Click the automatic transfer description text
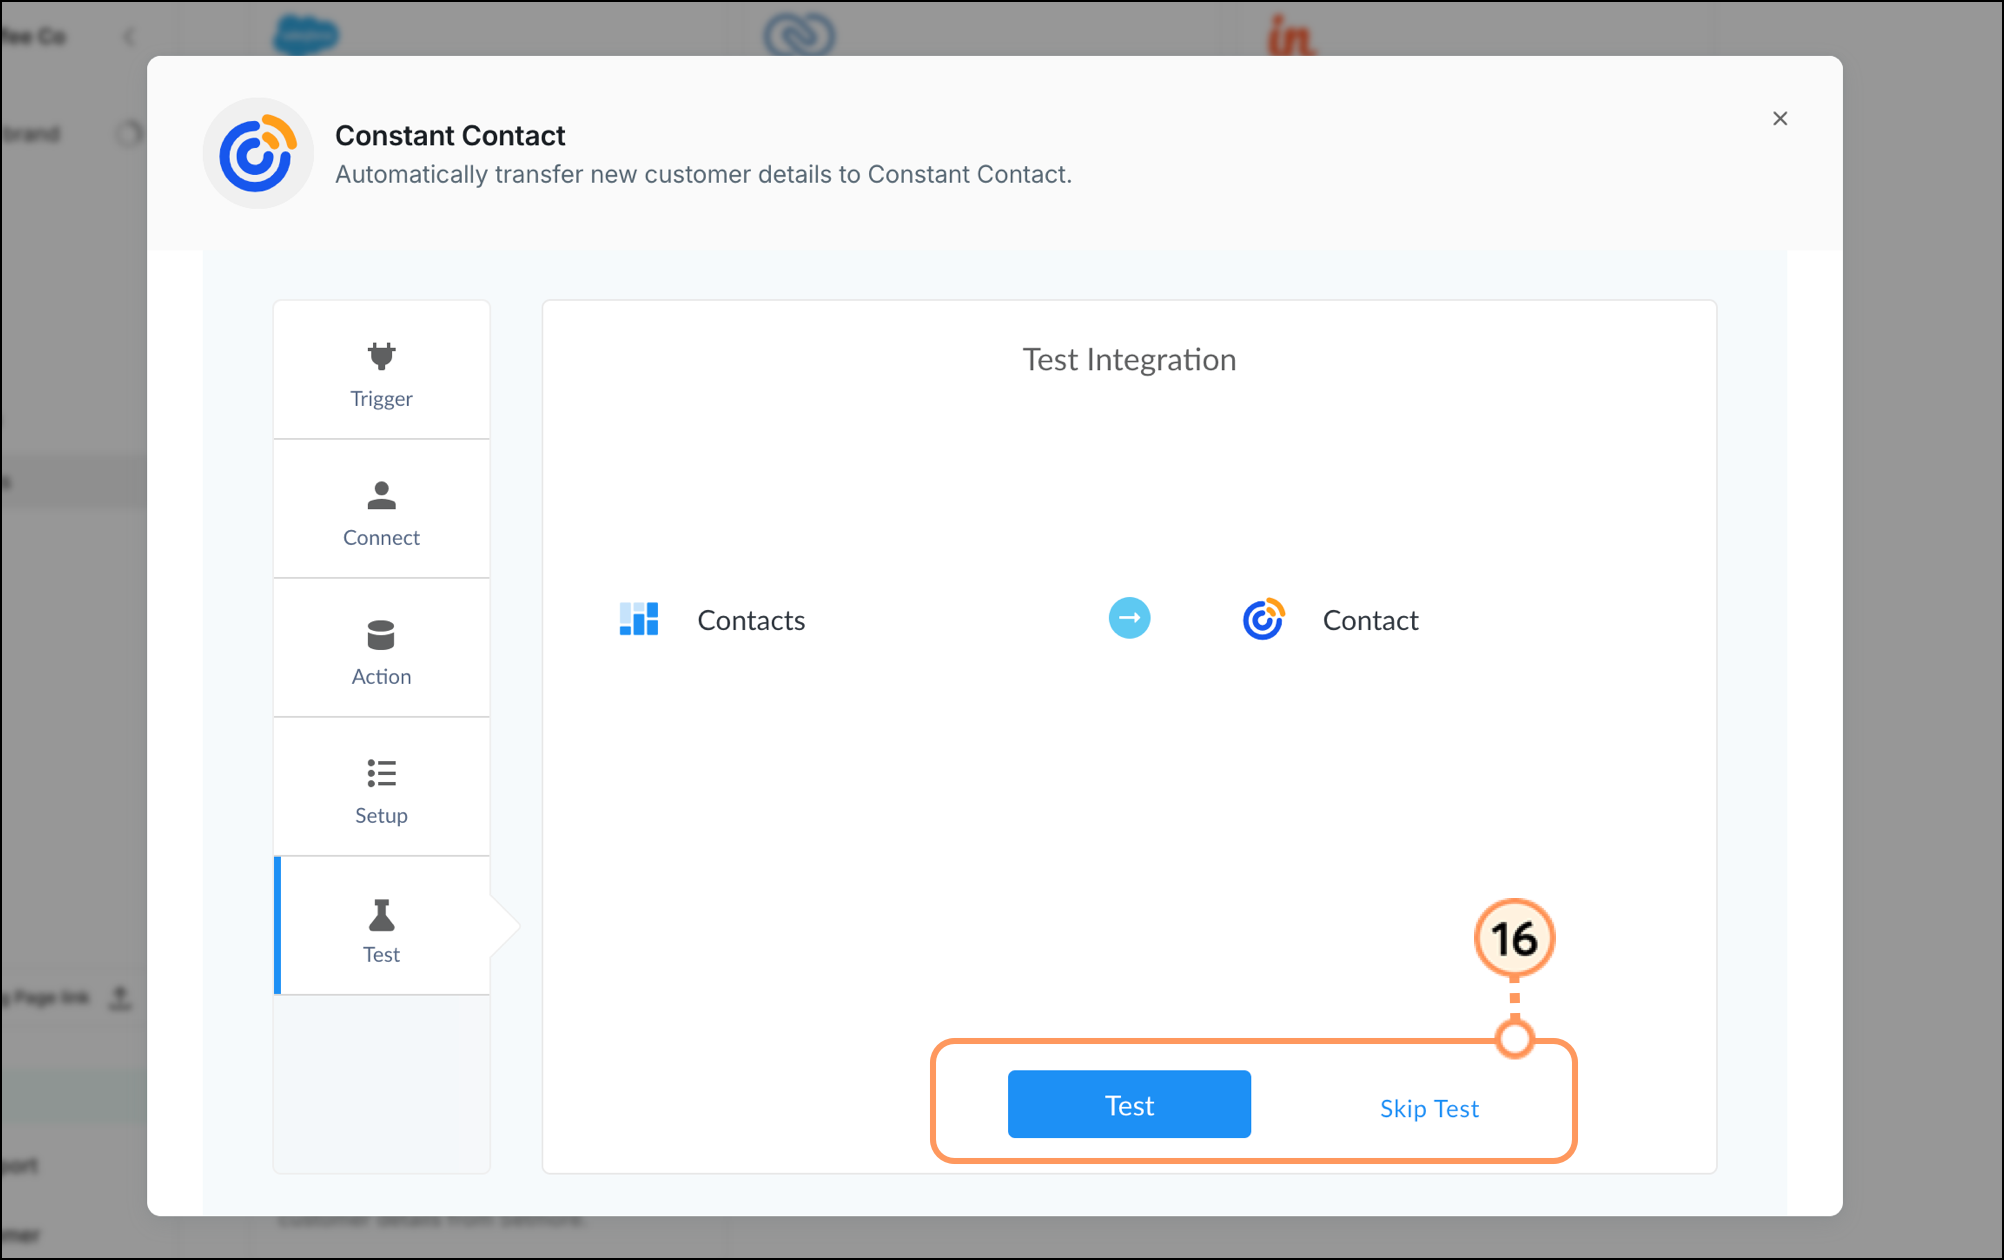 click(x=703, y=174)
